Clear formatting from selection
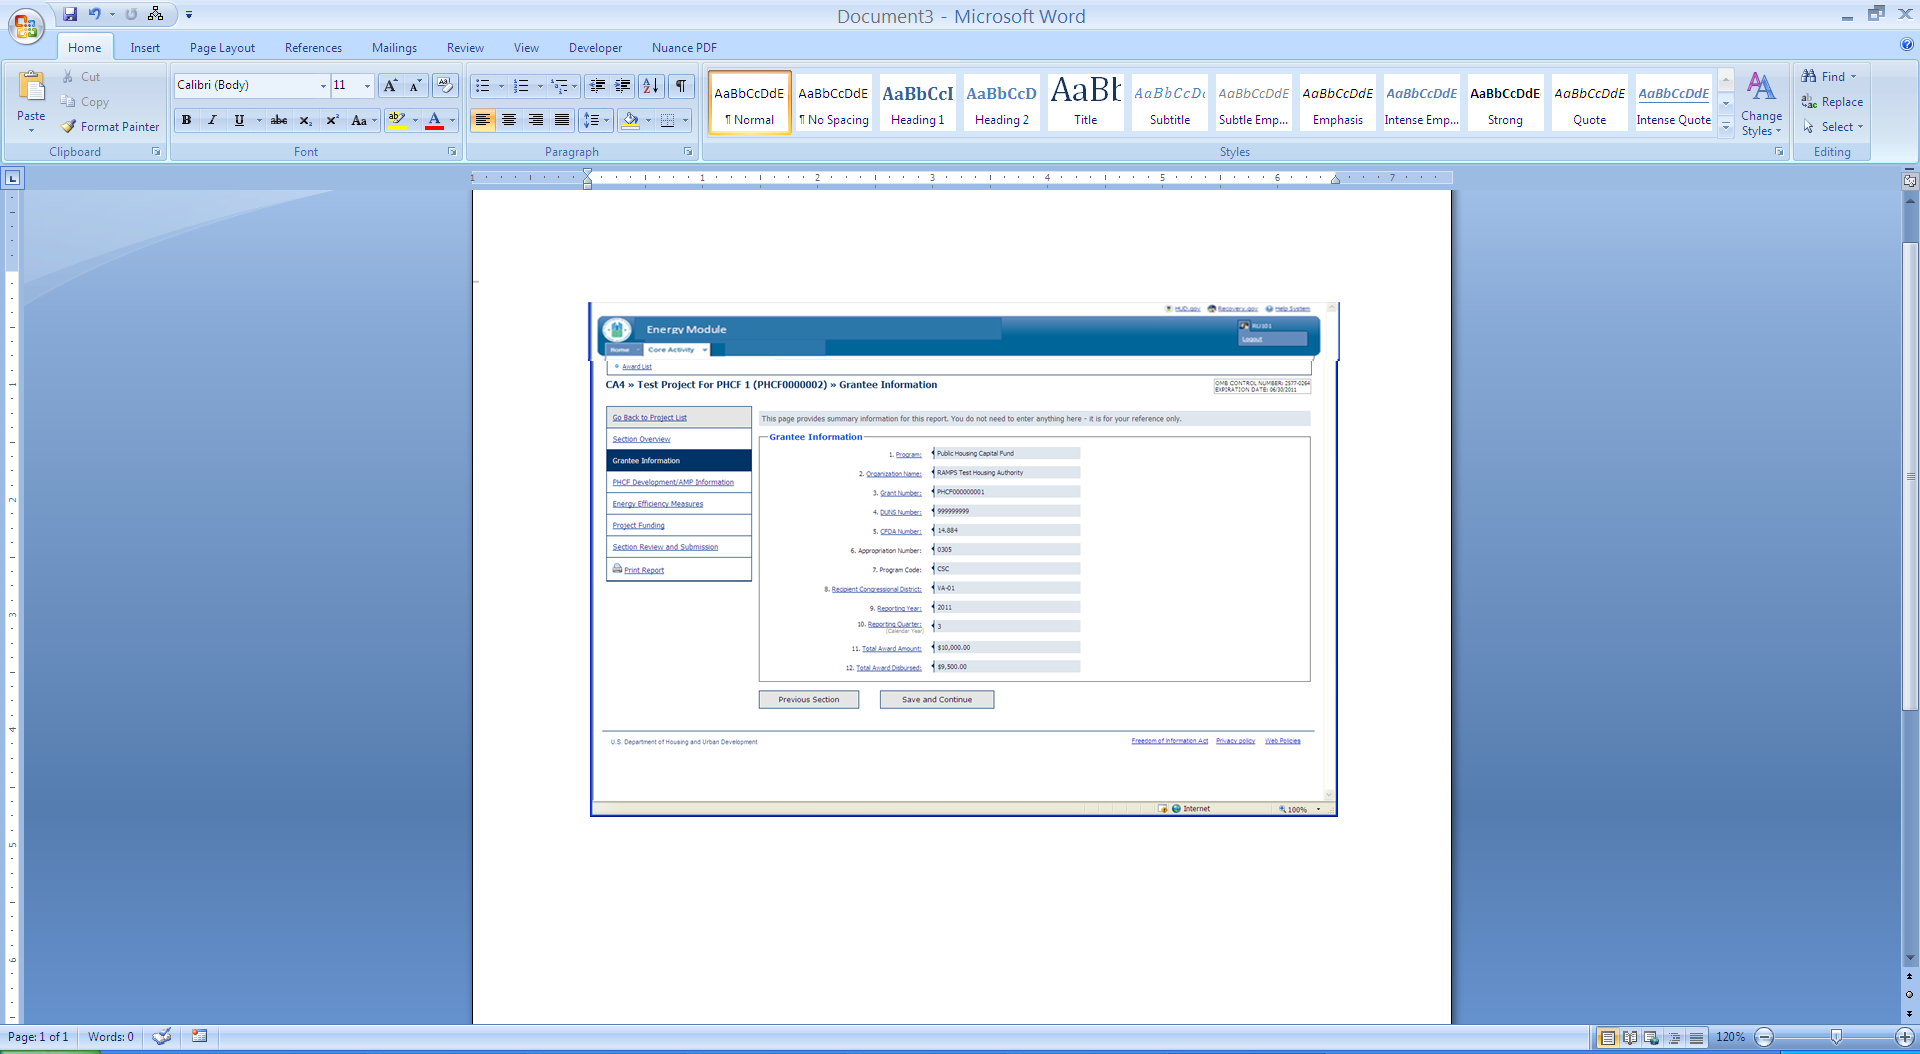This screenshot has height=1054, width=1920. pos(445,85)
